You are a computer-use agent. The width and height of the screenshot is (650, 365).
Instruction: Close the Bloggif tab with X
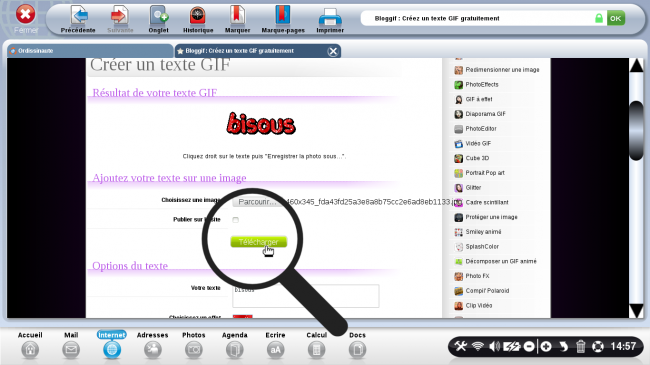point(332,51)
